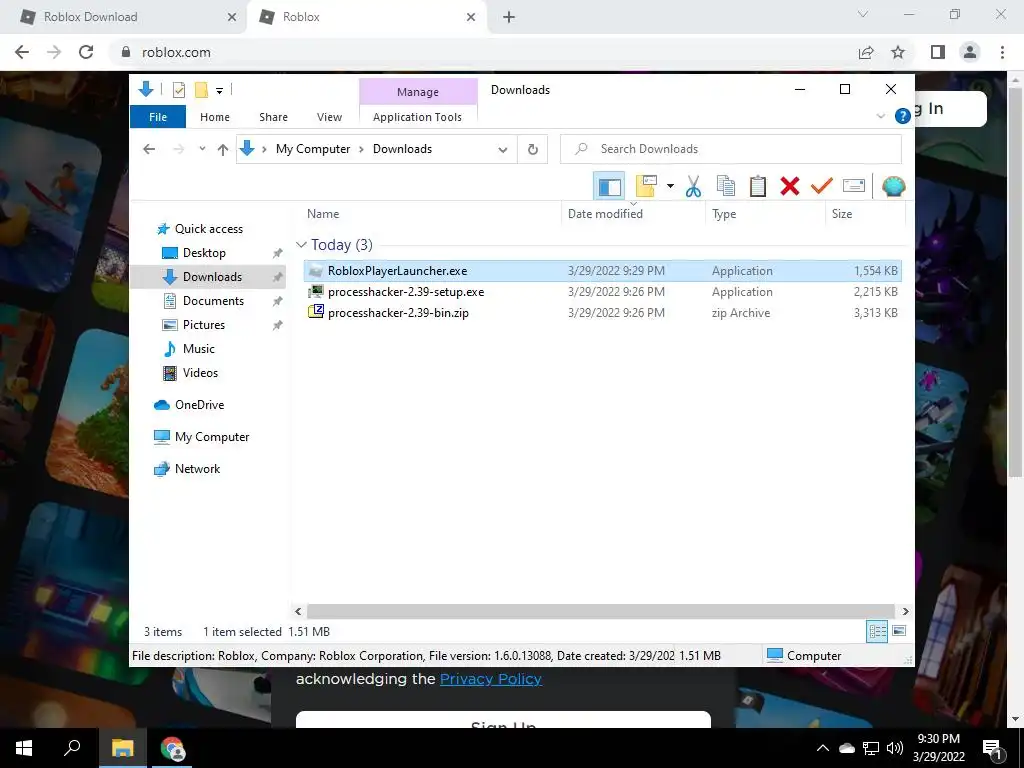Open Network in navigation pane
Screen dimensions: 1024x768
point(197,469)
